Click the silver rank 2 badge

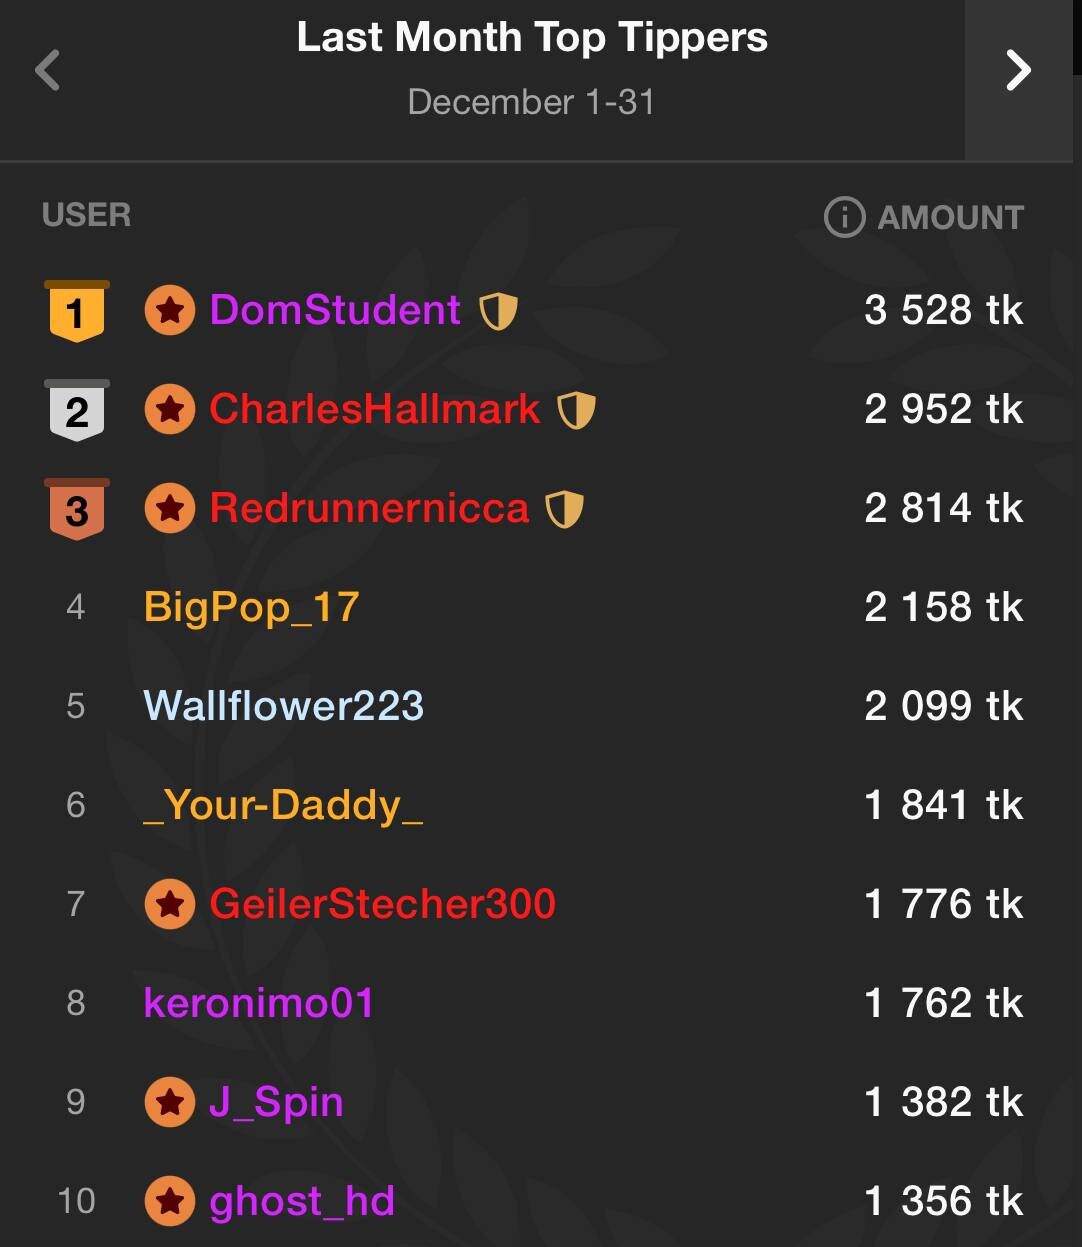pyautogui.click(x=77, y=410)
